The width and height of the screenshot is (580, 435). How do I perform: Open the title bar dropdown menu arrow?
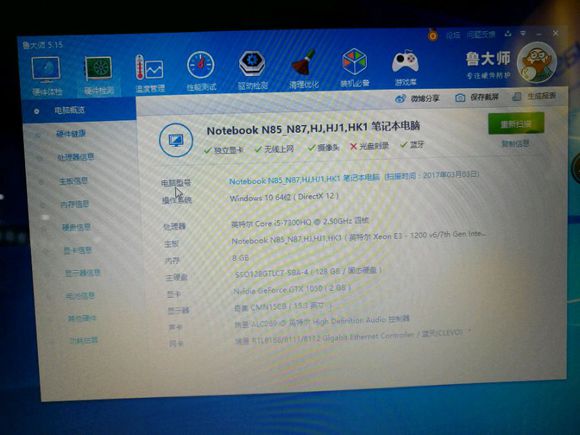click(523, 33)
